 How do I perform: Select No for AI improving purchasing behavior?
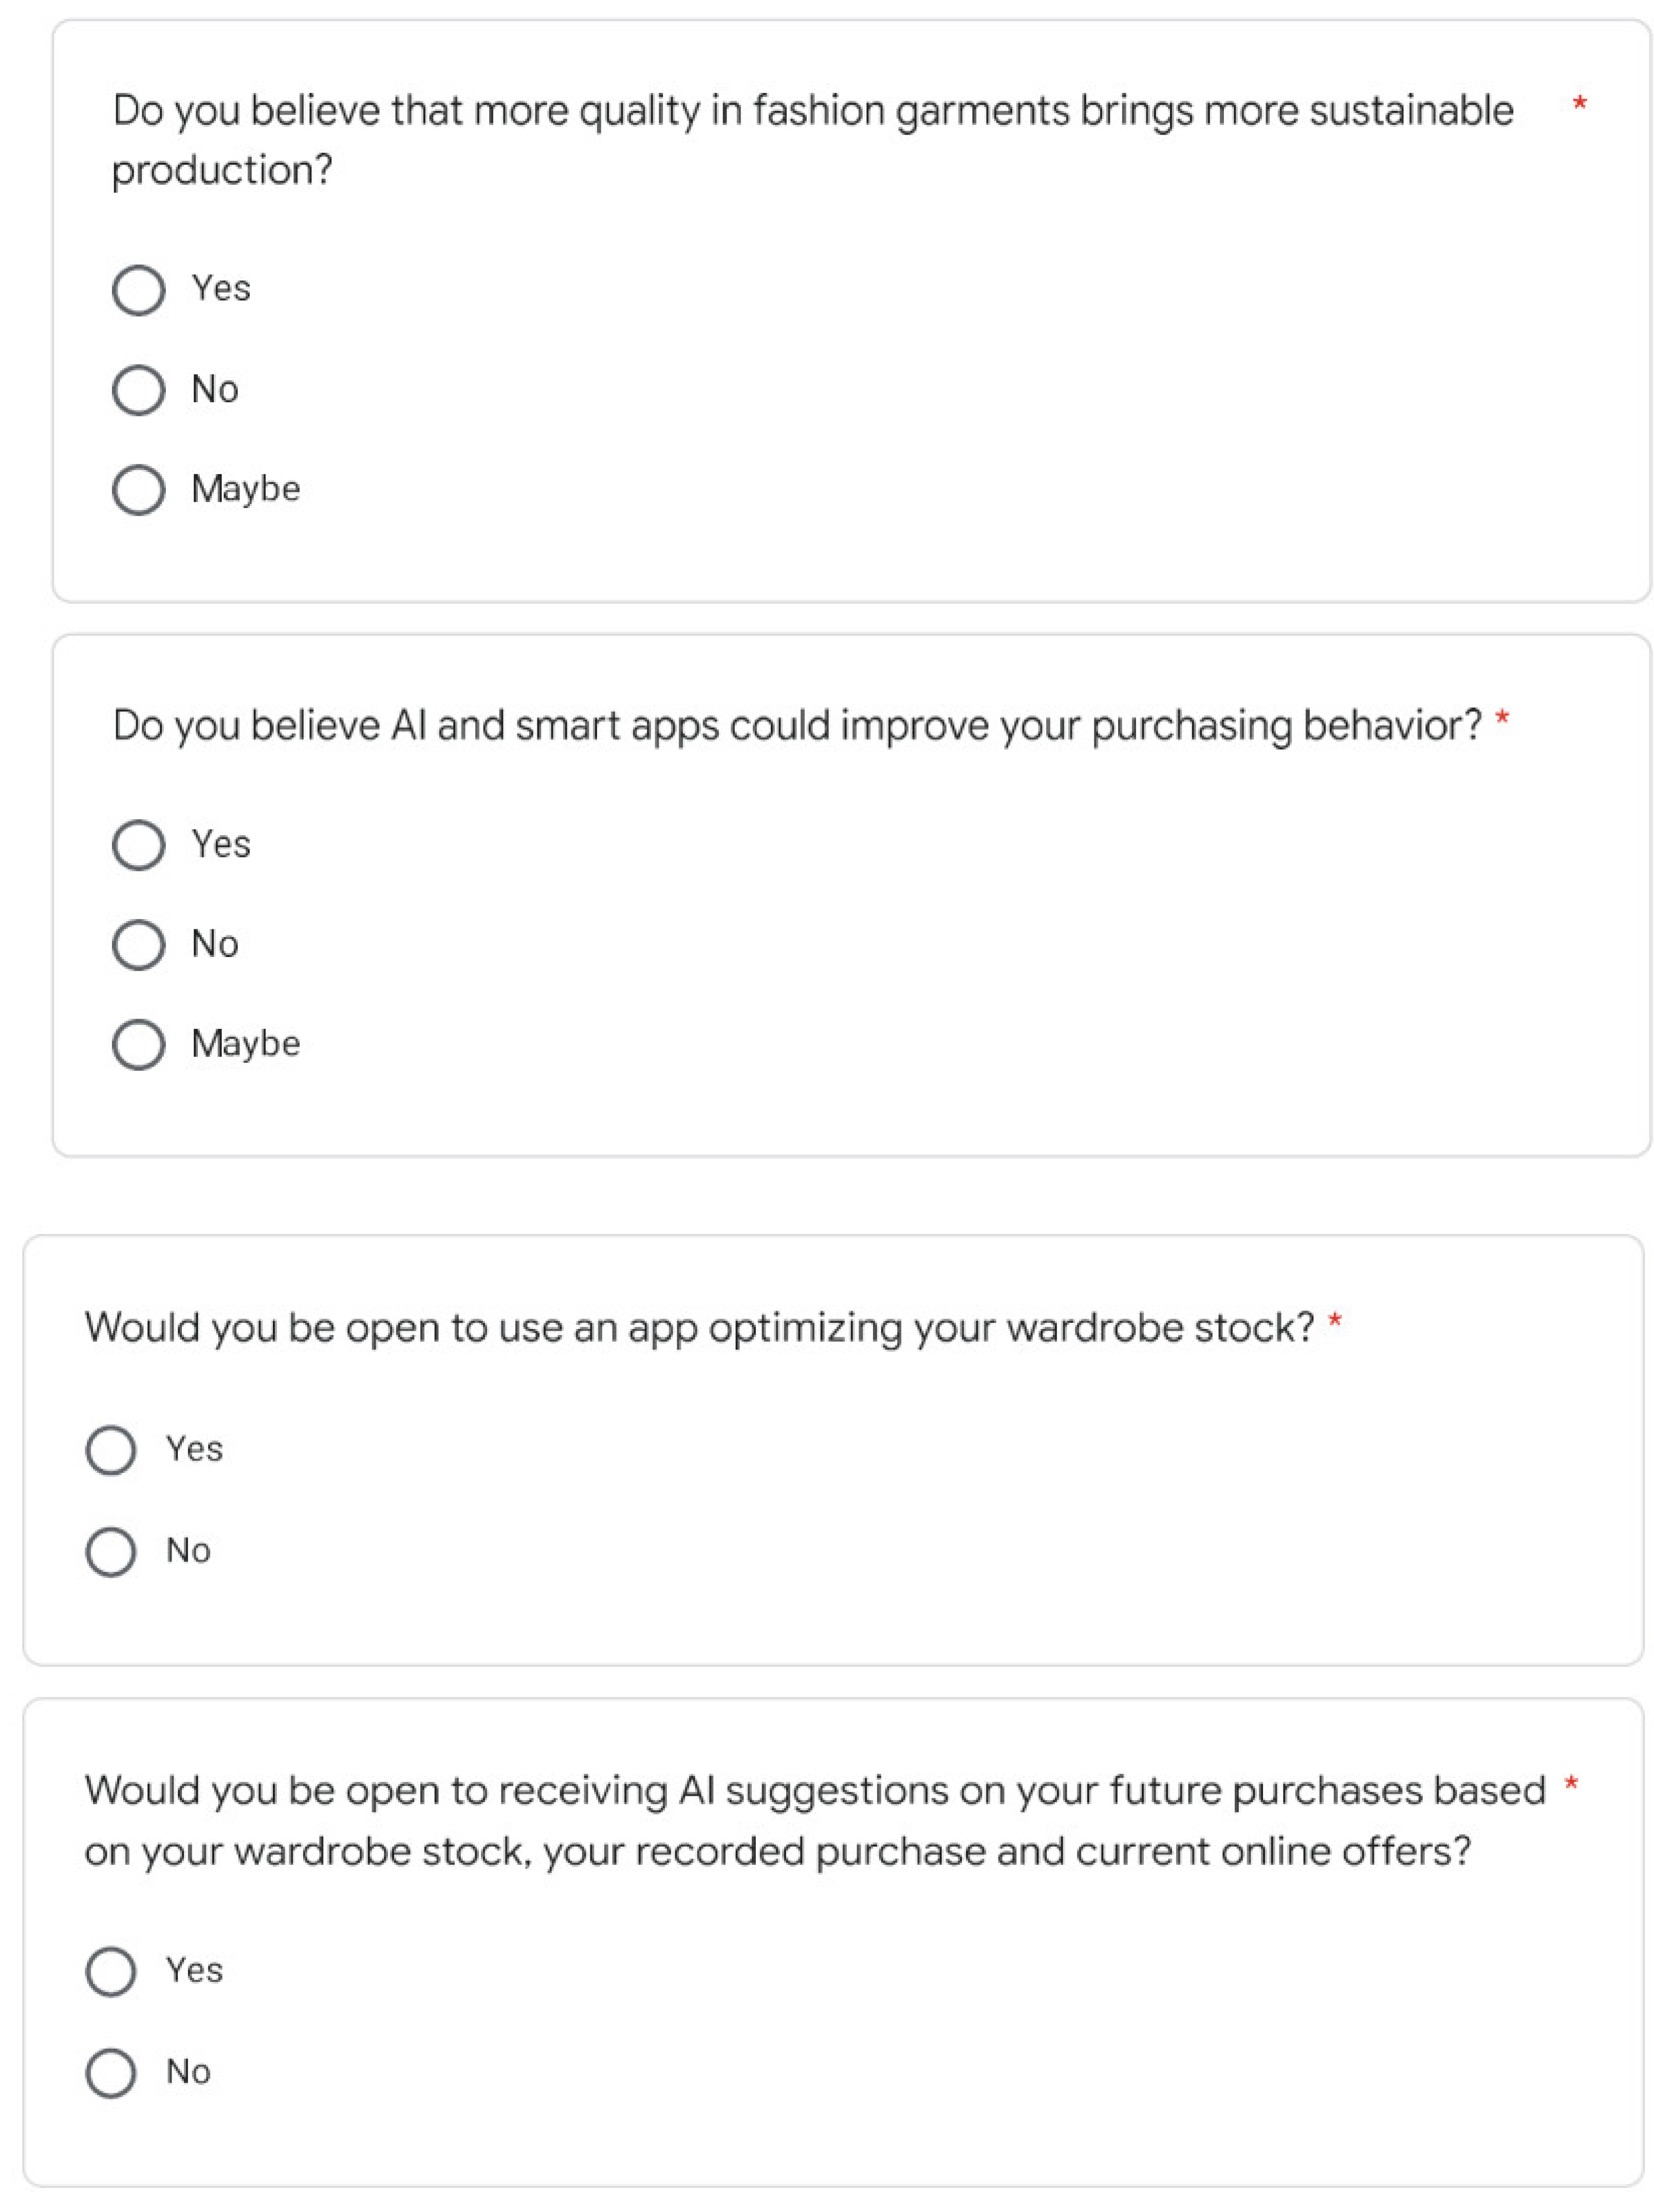138,944
